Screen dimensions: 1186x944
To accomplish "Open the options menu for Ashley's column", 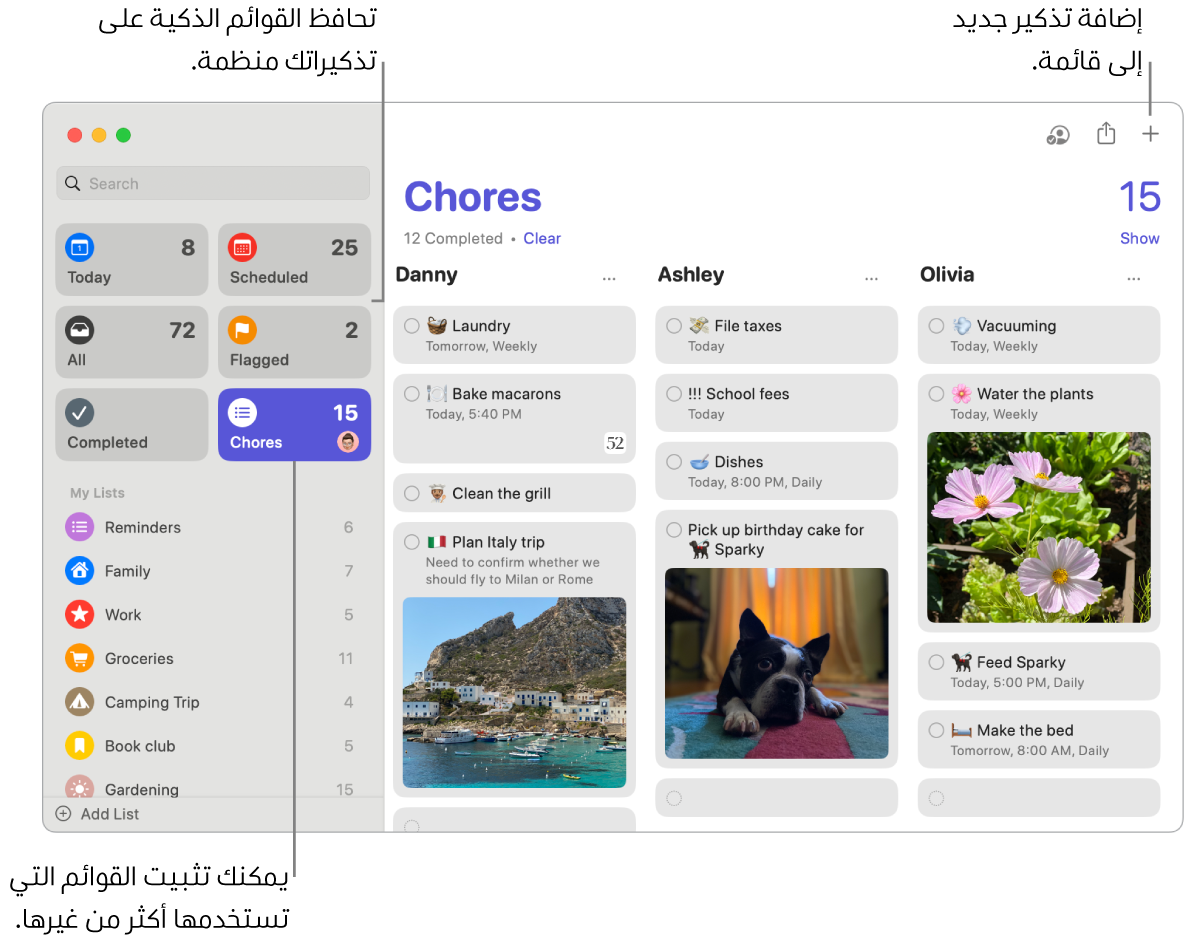I will coord(871,279).
